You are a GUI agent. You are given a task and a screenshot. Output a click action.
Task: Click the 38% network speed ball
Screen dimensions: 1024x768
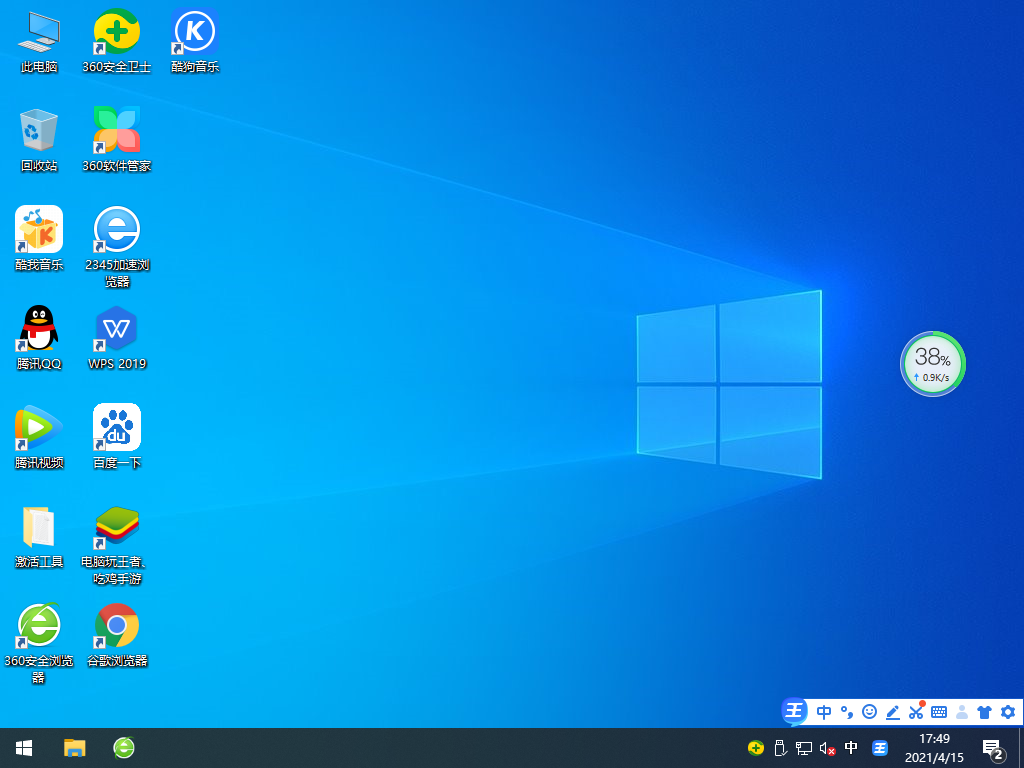932,364
